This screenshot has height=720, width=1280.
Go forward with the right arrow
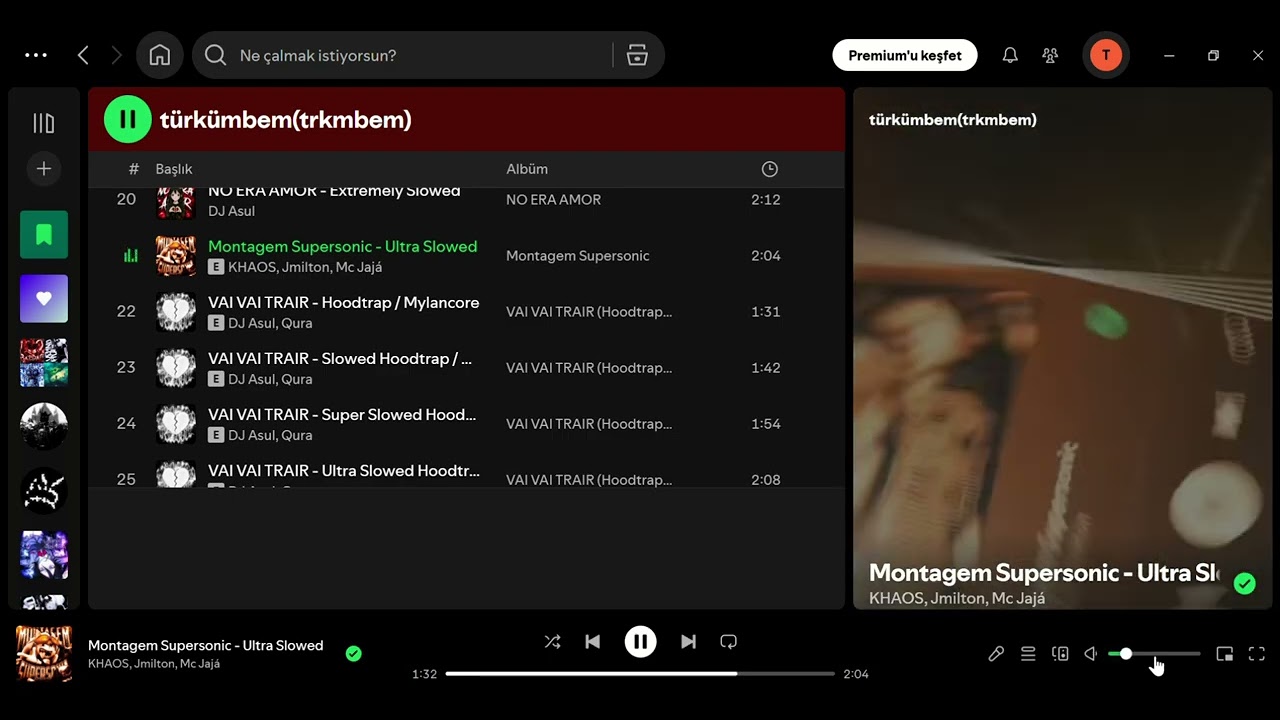[x=116, y=56]
